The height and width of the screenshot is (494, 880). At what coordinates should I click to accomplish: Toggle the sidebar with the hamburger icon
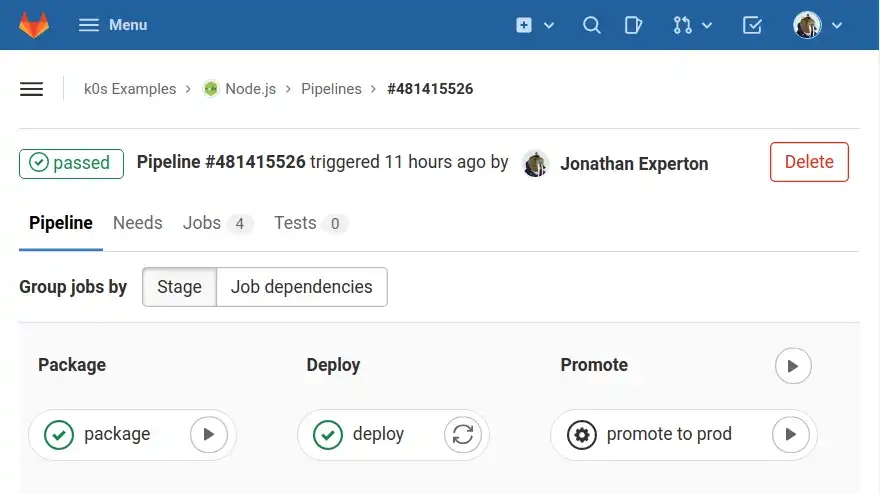click(31, 89)
